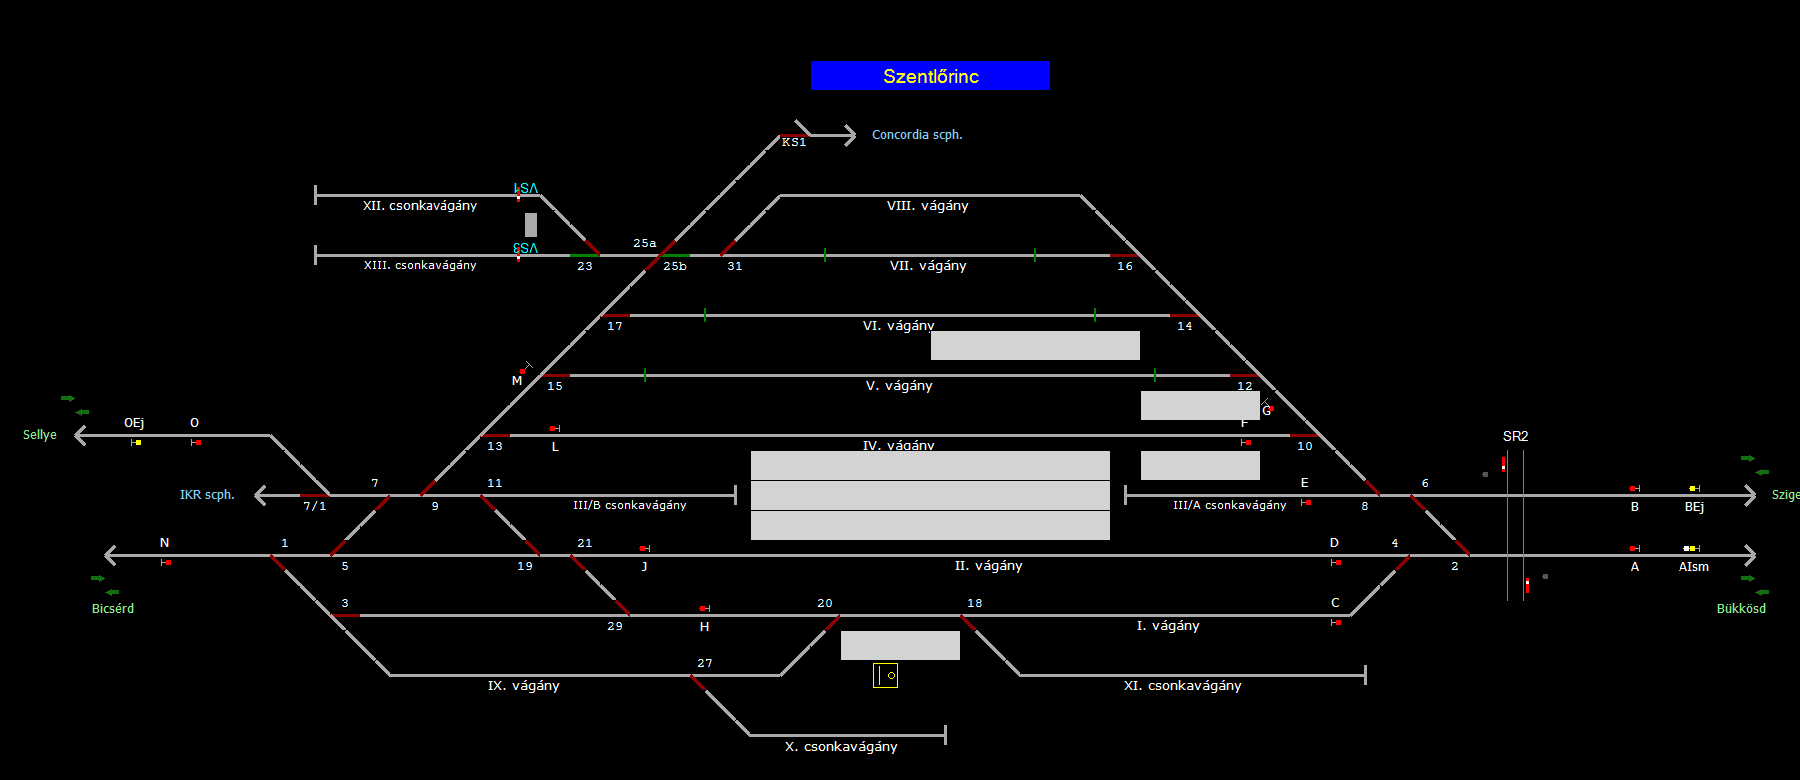Viewport: 1800px width, 780px height.
Task: Click the blue Szentlőrinc station name banner
Action: (x=930, y=76)
